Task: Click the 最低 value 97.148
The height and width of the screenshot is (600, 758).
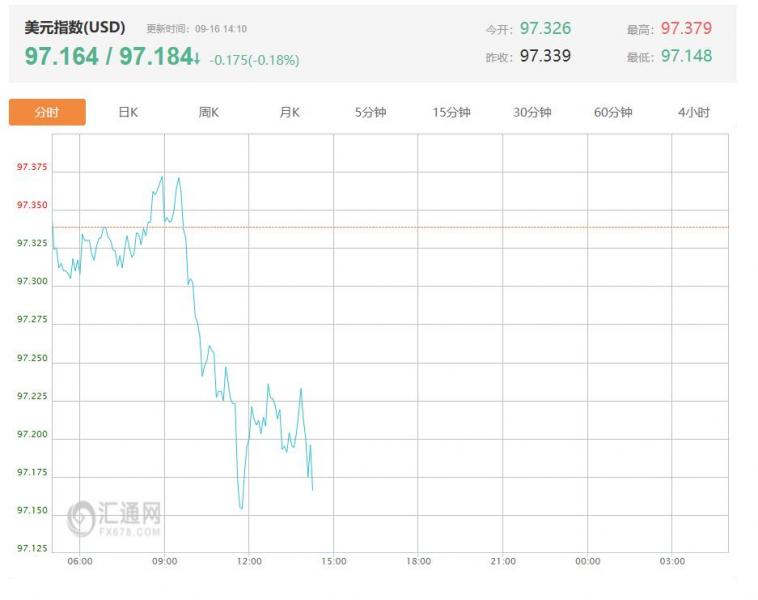Action: click(x=686, y=56)
